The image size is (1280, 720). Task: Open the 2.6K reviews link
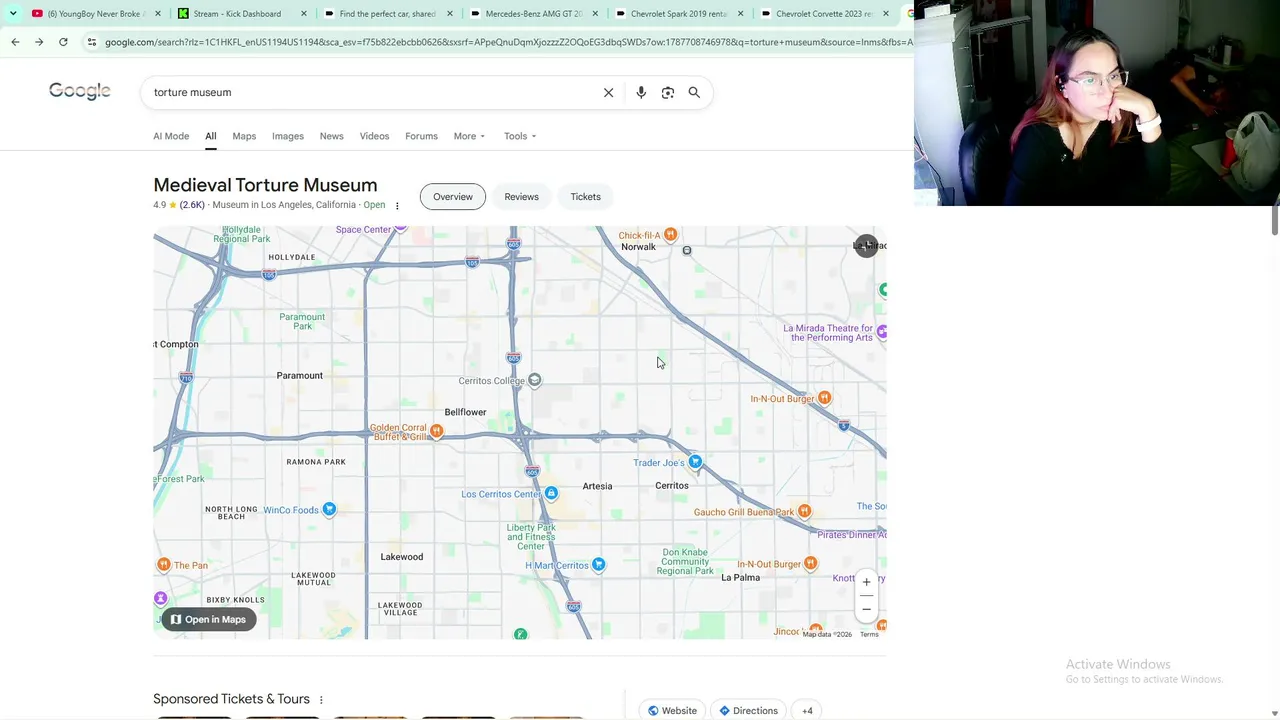(x=192, y=205)
